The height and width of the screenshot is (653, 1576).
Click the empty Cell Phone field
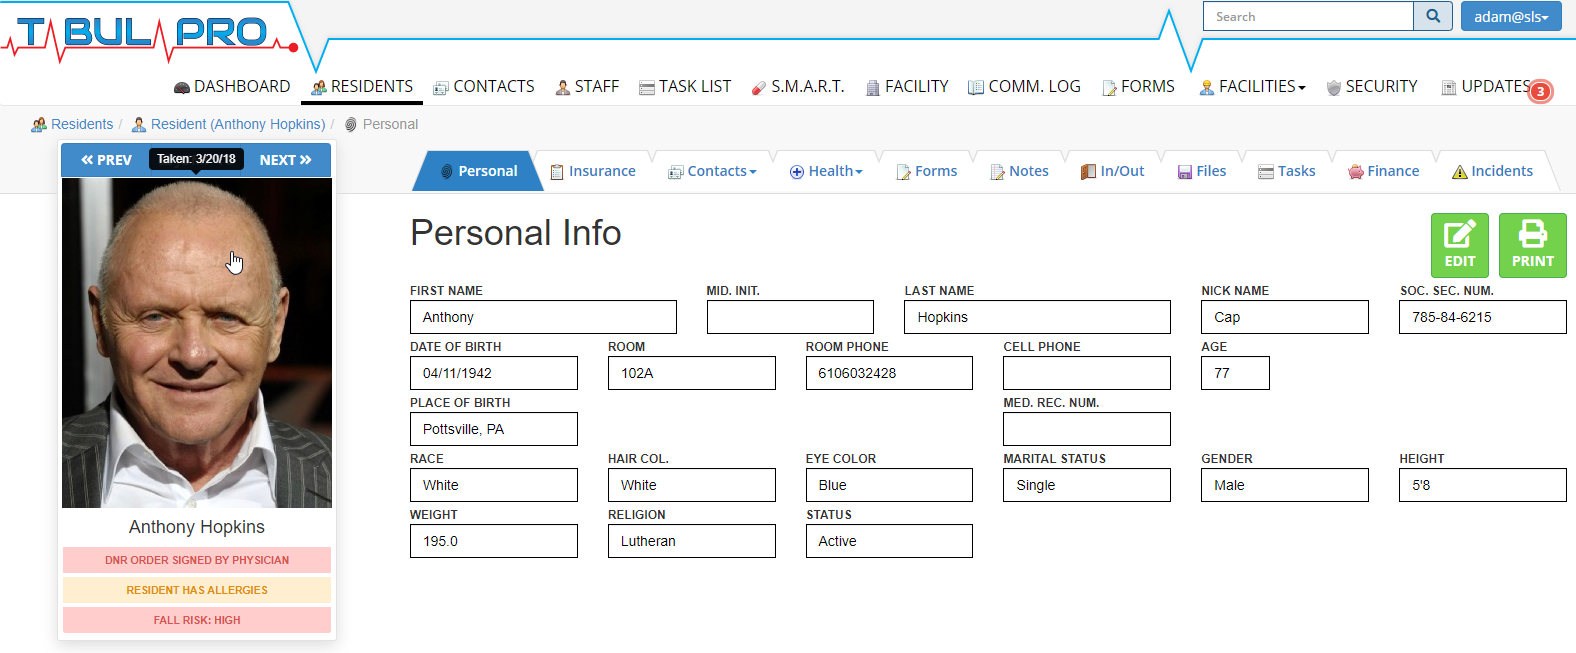click(1087, 373)
